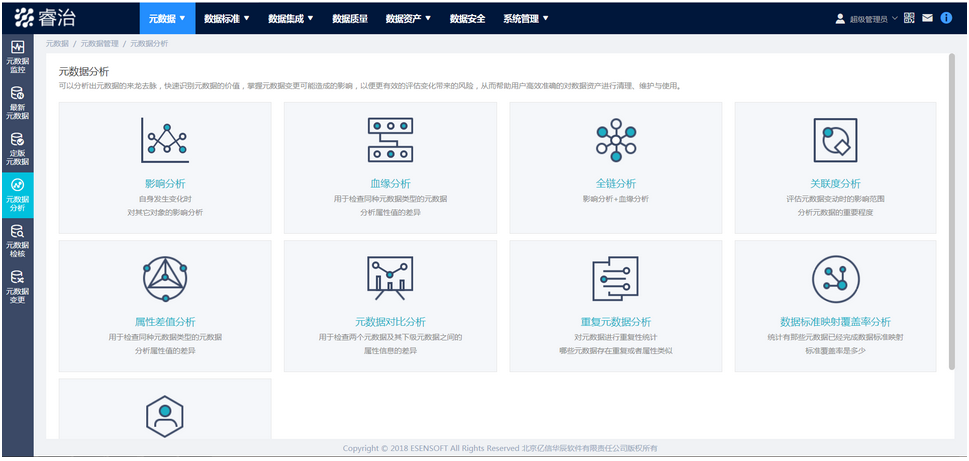Click the blue info icon in header
The height and width of the screenshot is (461, 969).
tap(946, 18)
